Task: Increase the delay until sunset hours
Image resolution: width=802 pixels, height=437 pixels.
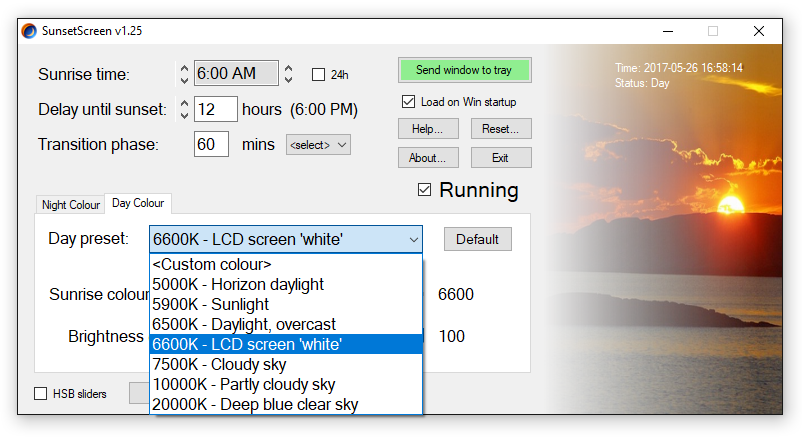Action: click(x=184, y=103)
